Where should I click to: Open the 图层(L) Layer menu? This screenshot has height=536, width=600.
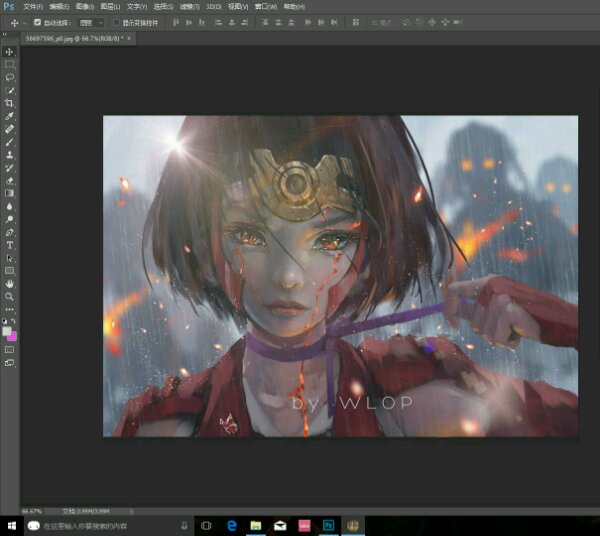tap(110, 7)
